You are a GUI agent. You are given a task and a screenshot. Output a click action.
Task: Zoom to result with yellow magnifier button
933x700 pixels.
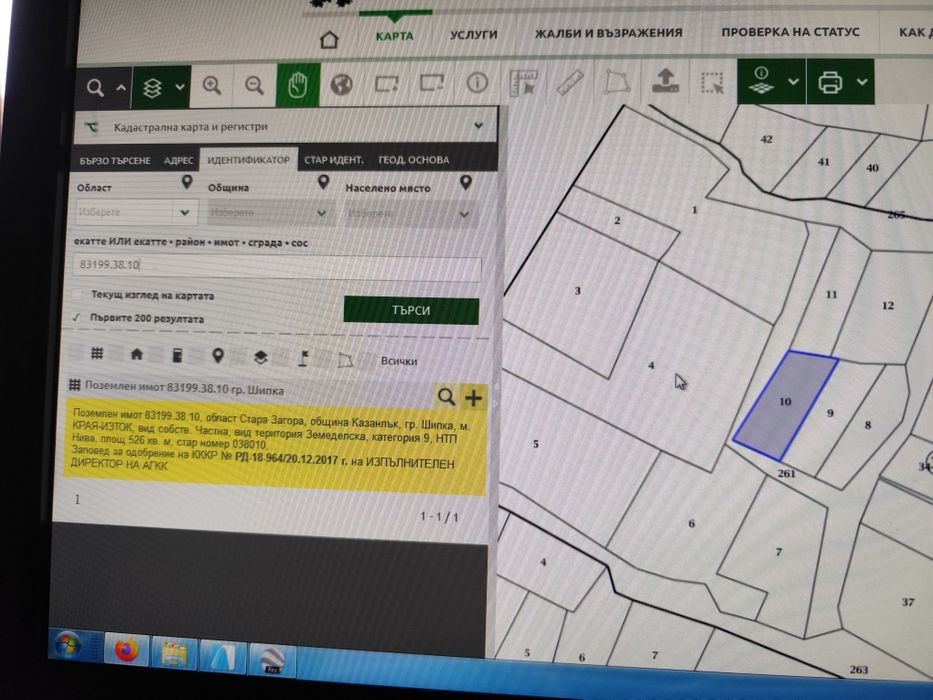(446, 396)
